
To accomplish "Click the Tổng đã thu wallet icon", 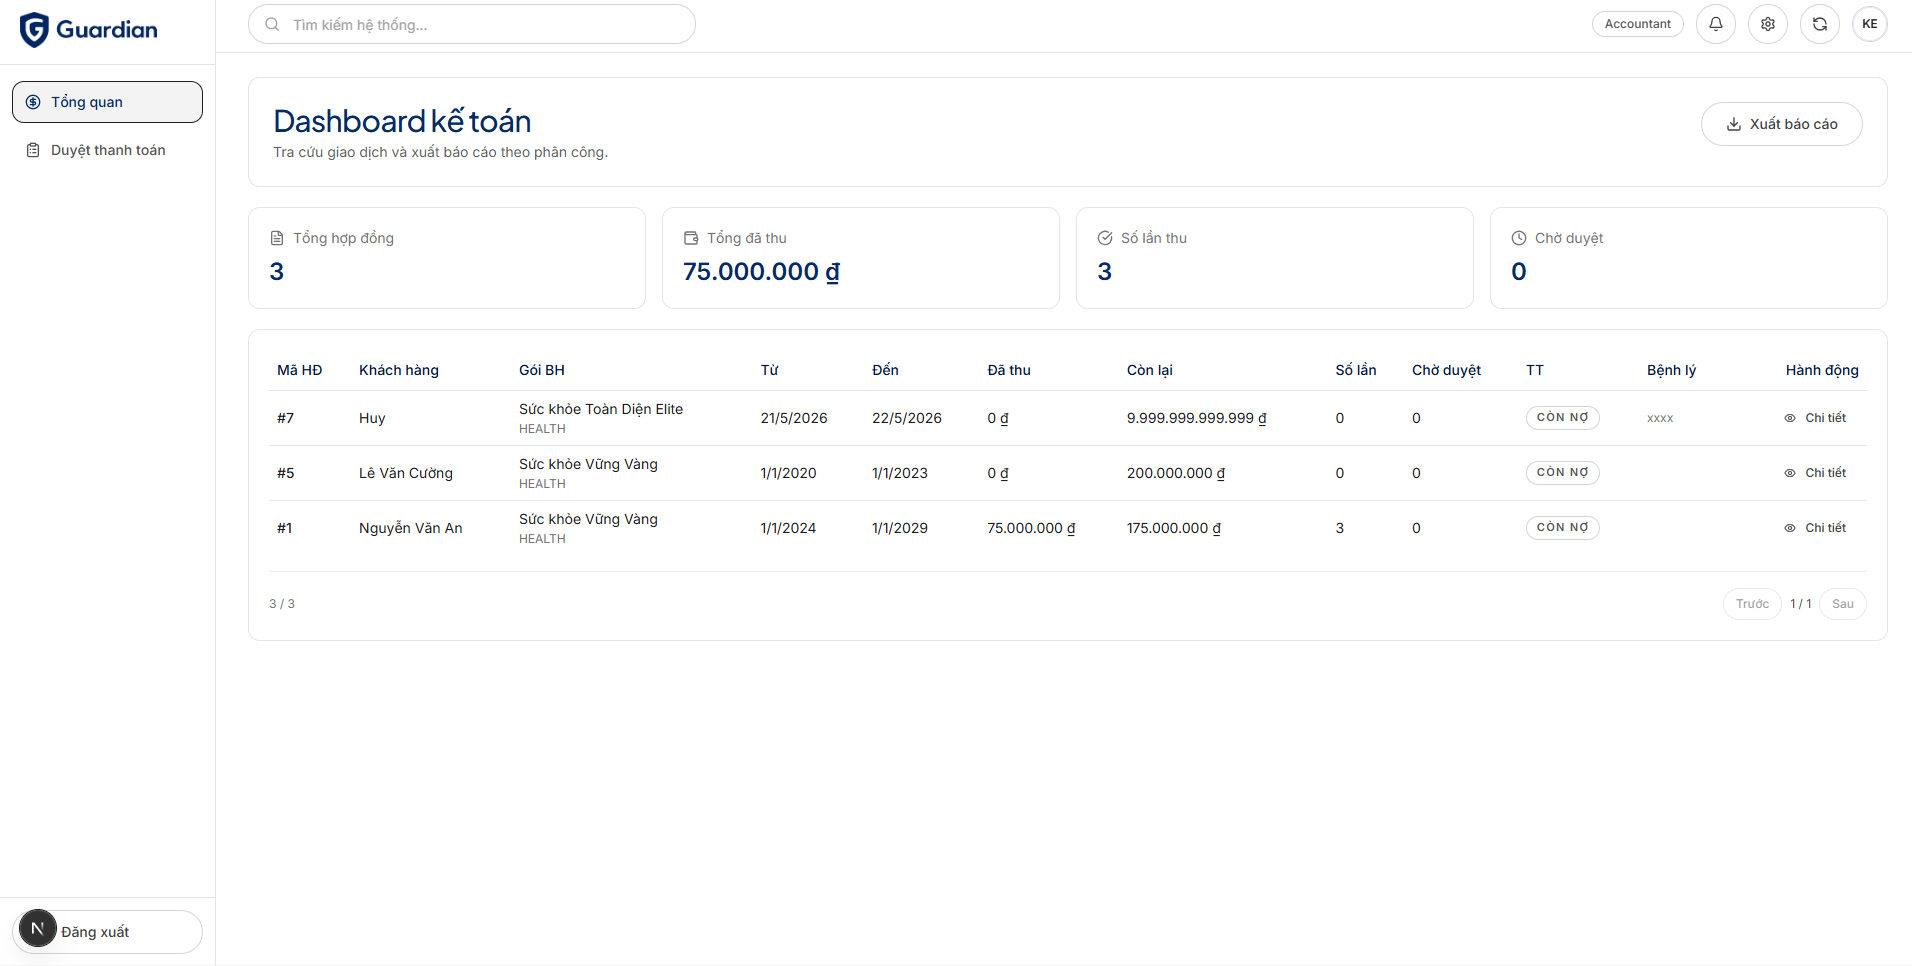I will coord(691,238).
